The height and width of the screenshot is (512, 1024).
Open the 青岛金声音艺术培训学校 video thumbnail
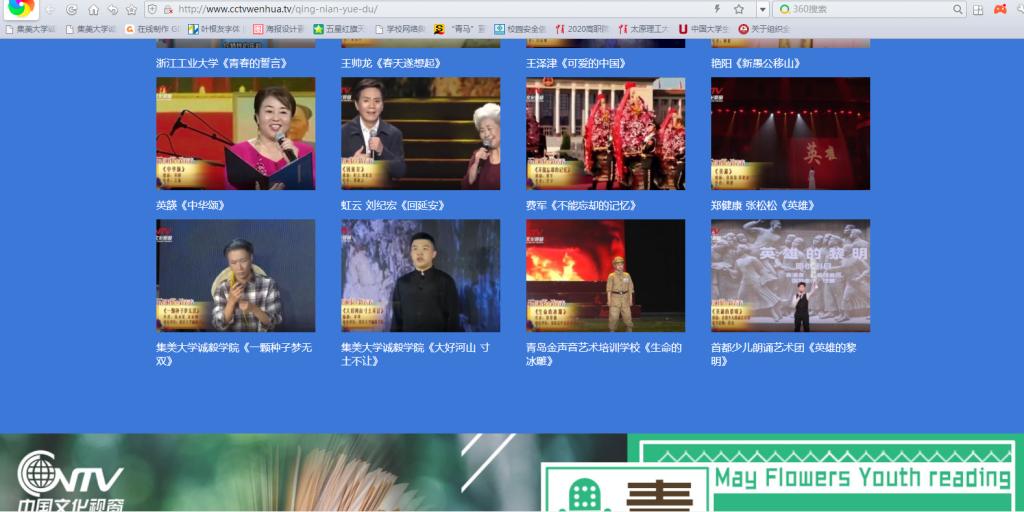[x=605, y=275]
